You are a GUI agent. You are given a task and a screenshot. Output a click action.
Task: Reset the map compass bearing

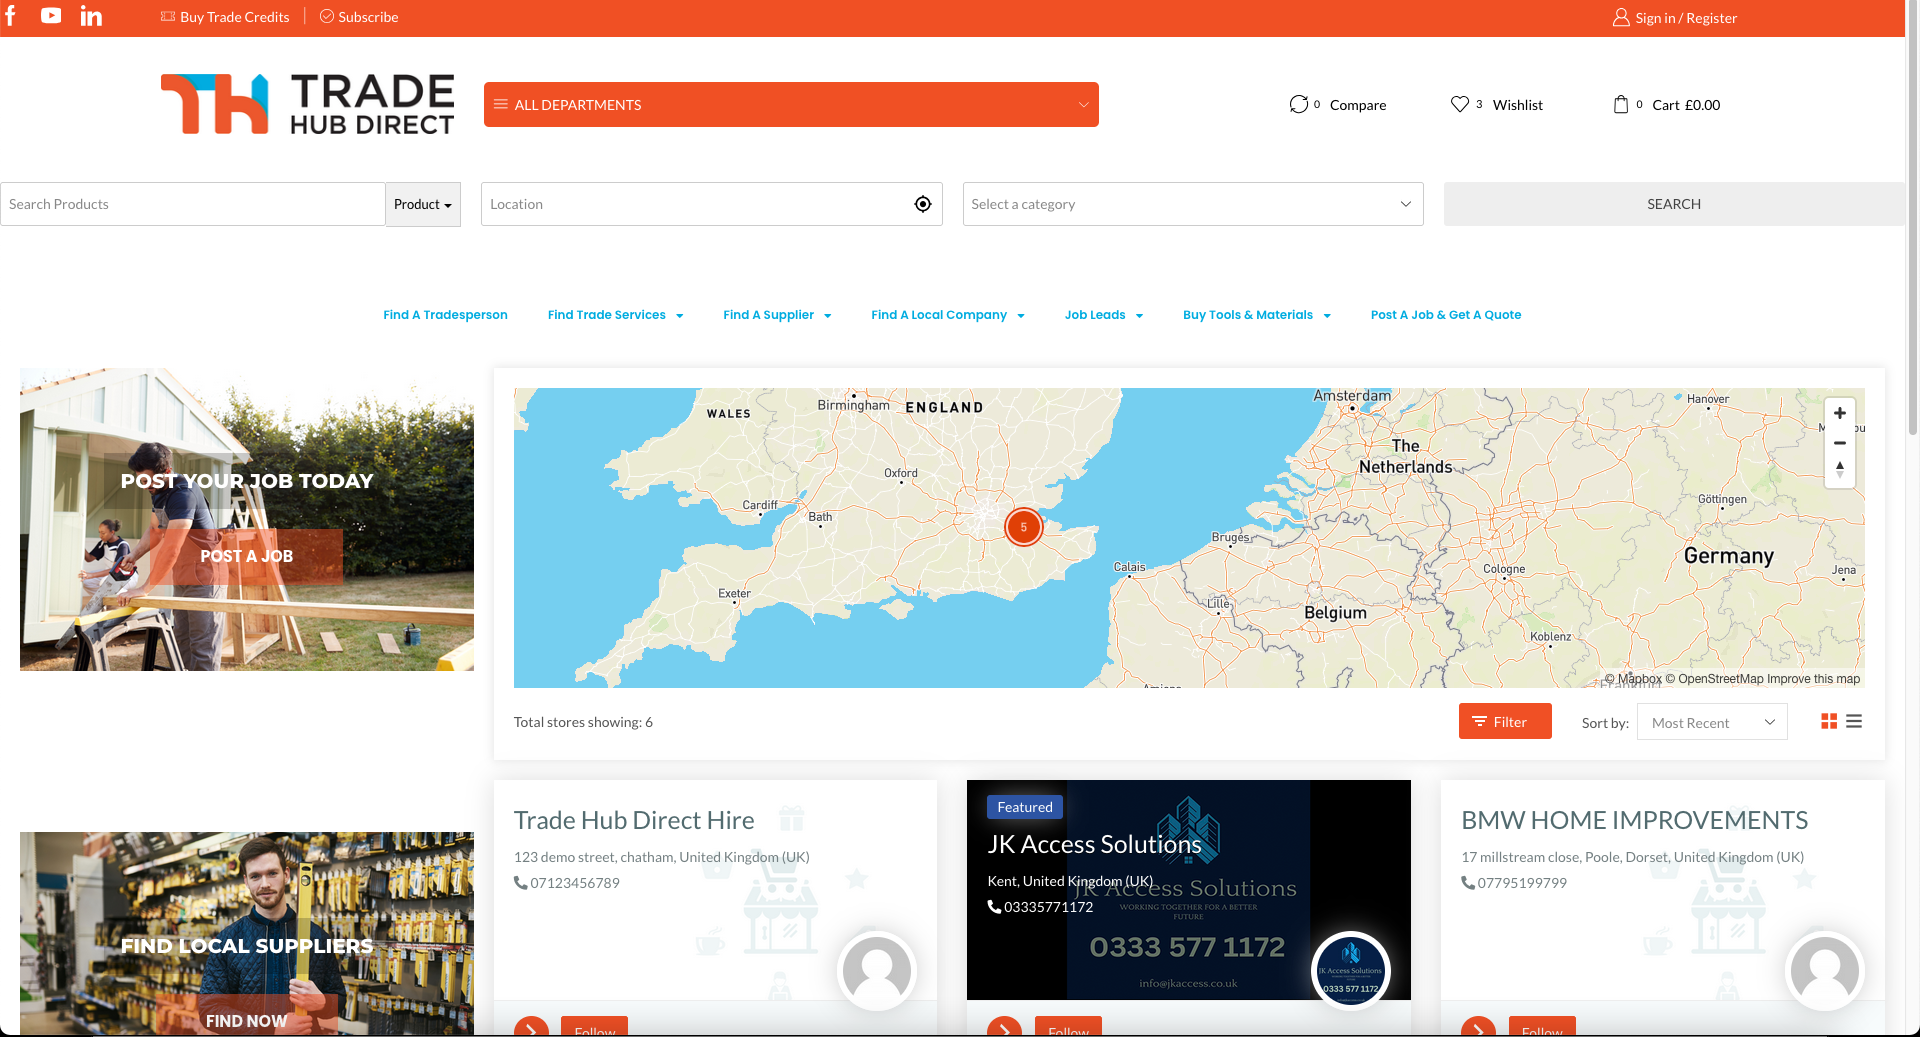point(1840,471)
